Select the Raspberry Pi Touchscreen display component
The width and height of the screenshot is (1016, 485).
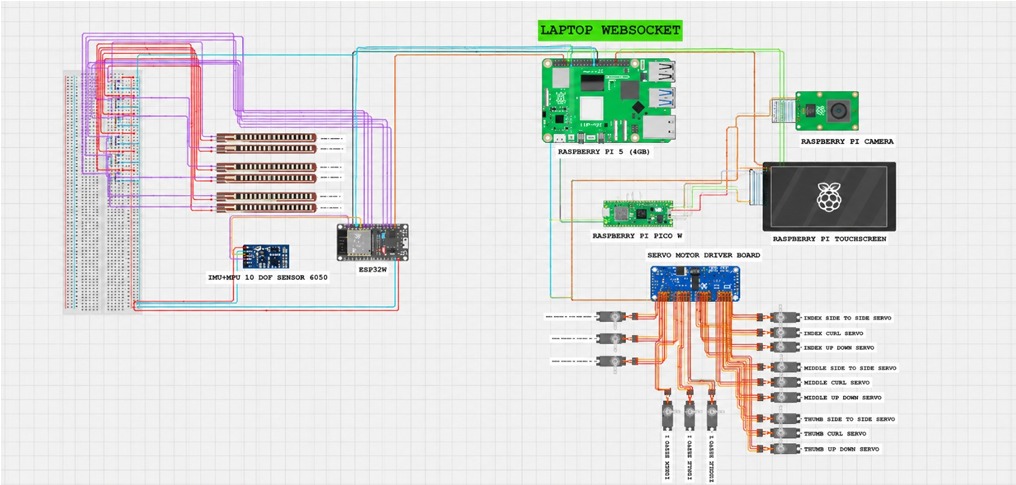(x=829, y=196)
